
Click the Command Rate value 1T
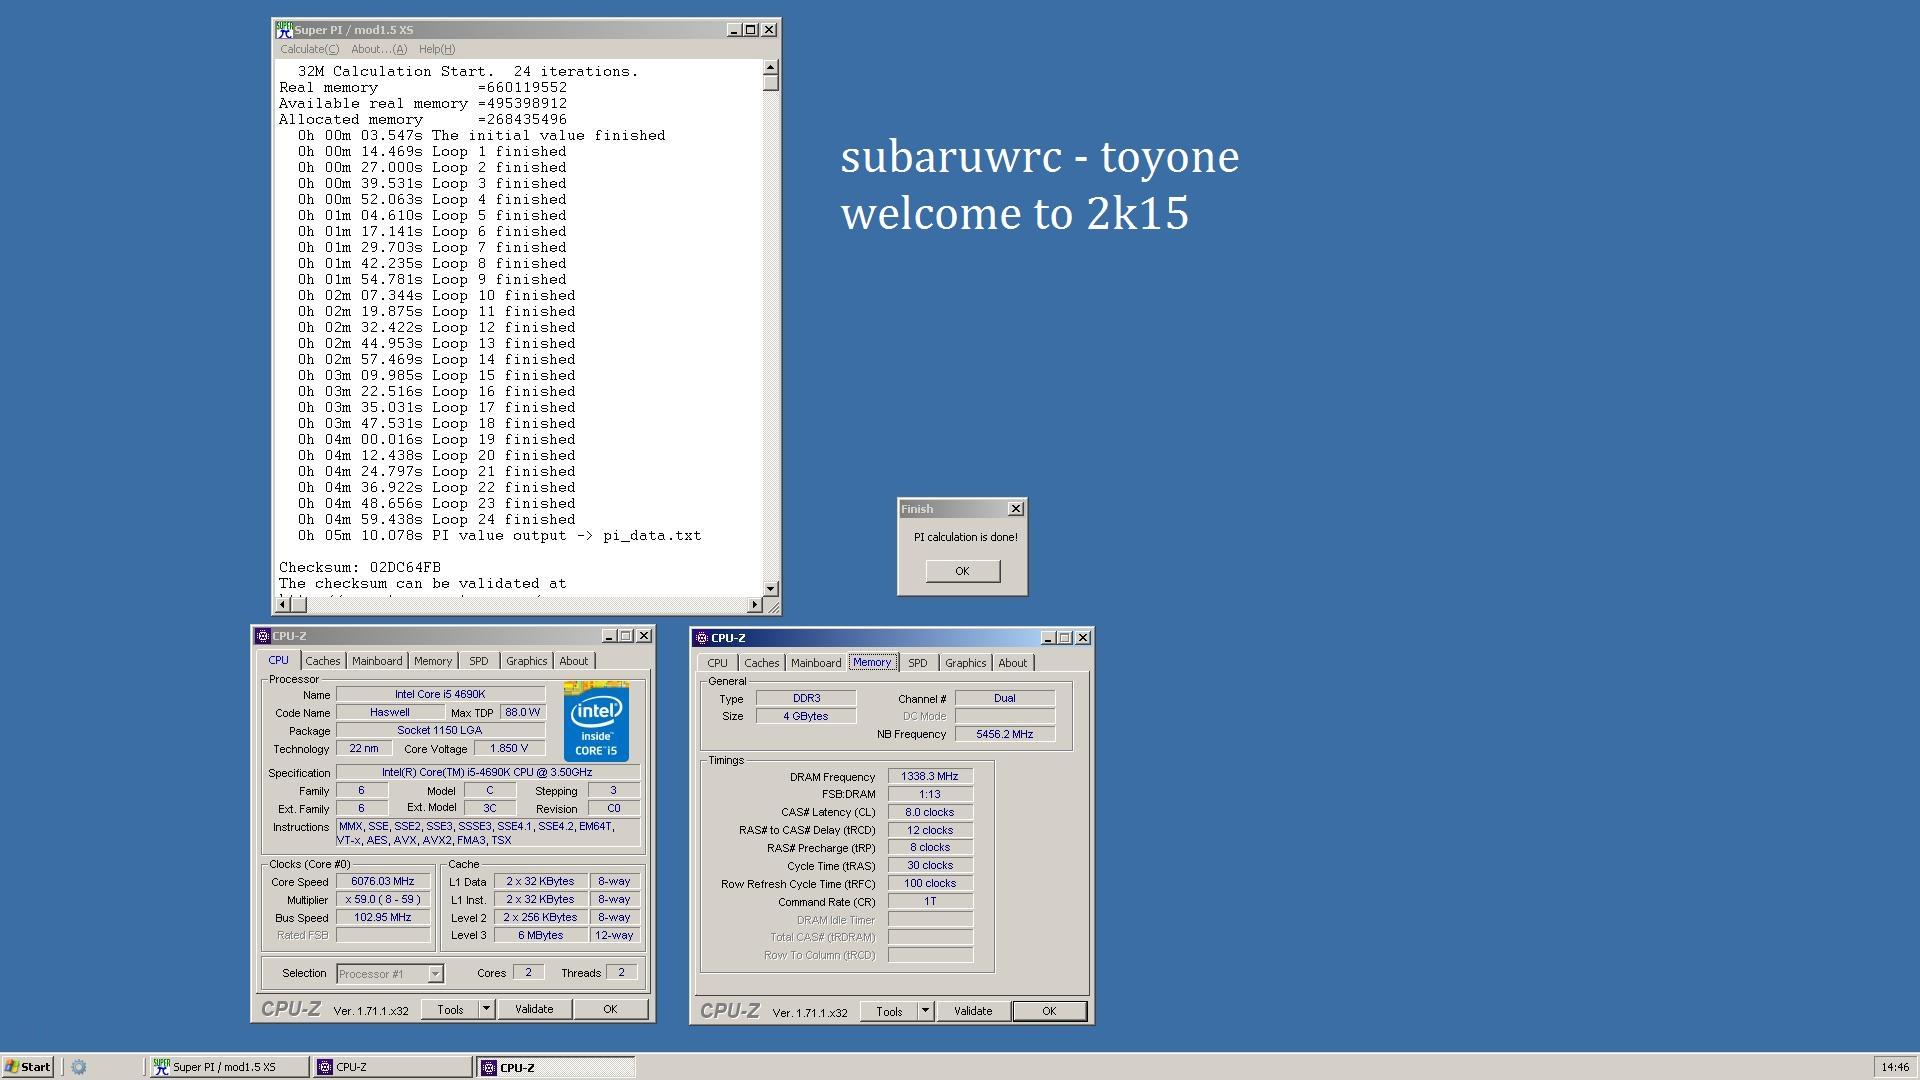click(x=930, y=902)
